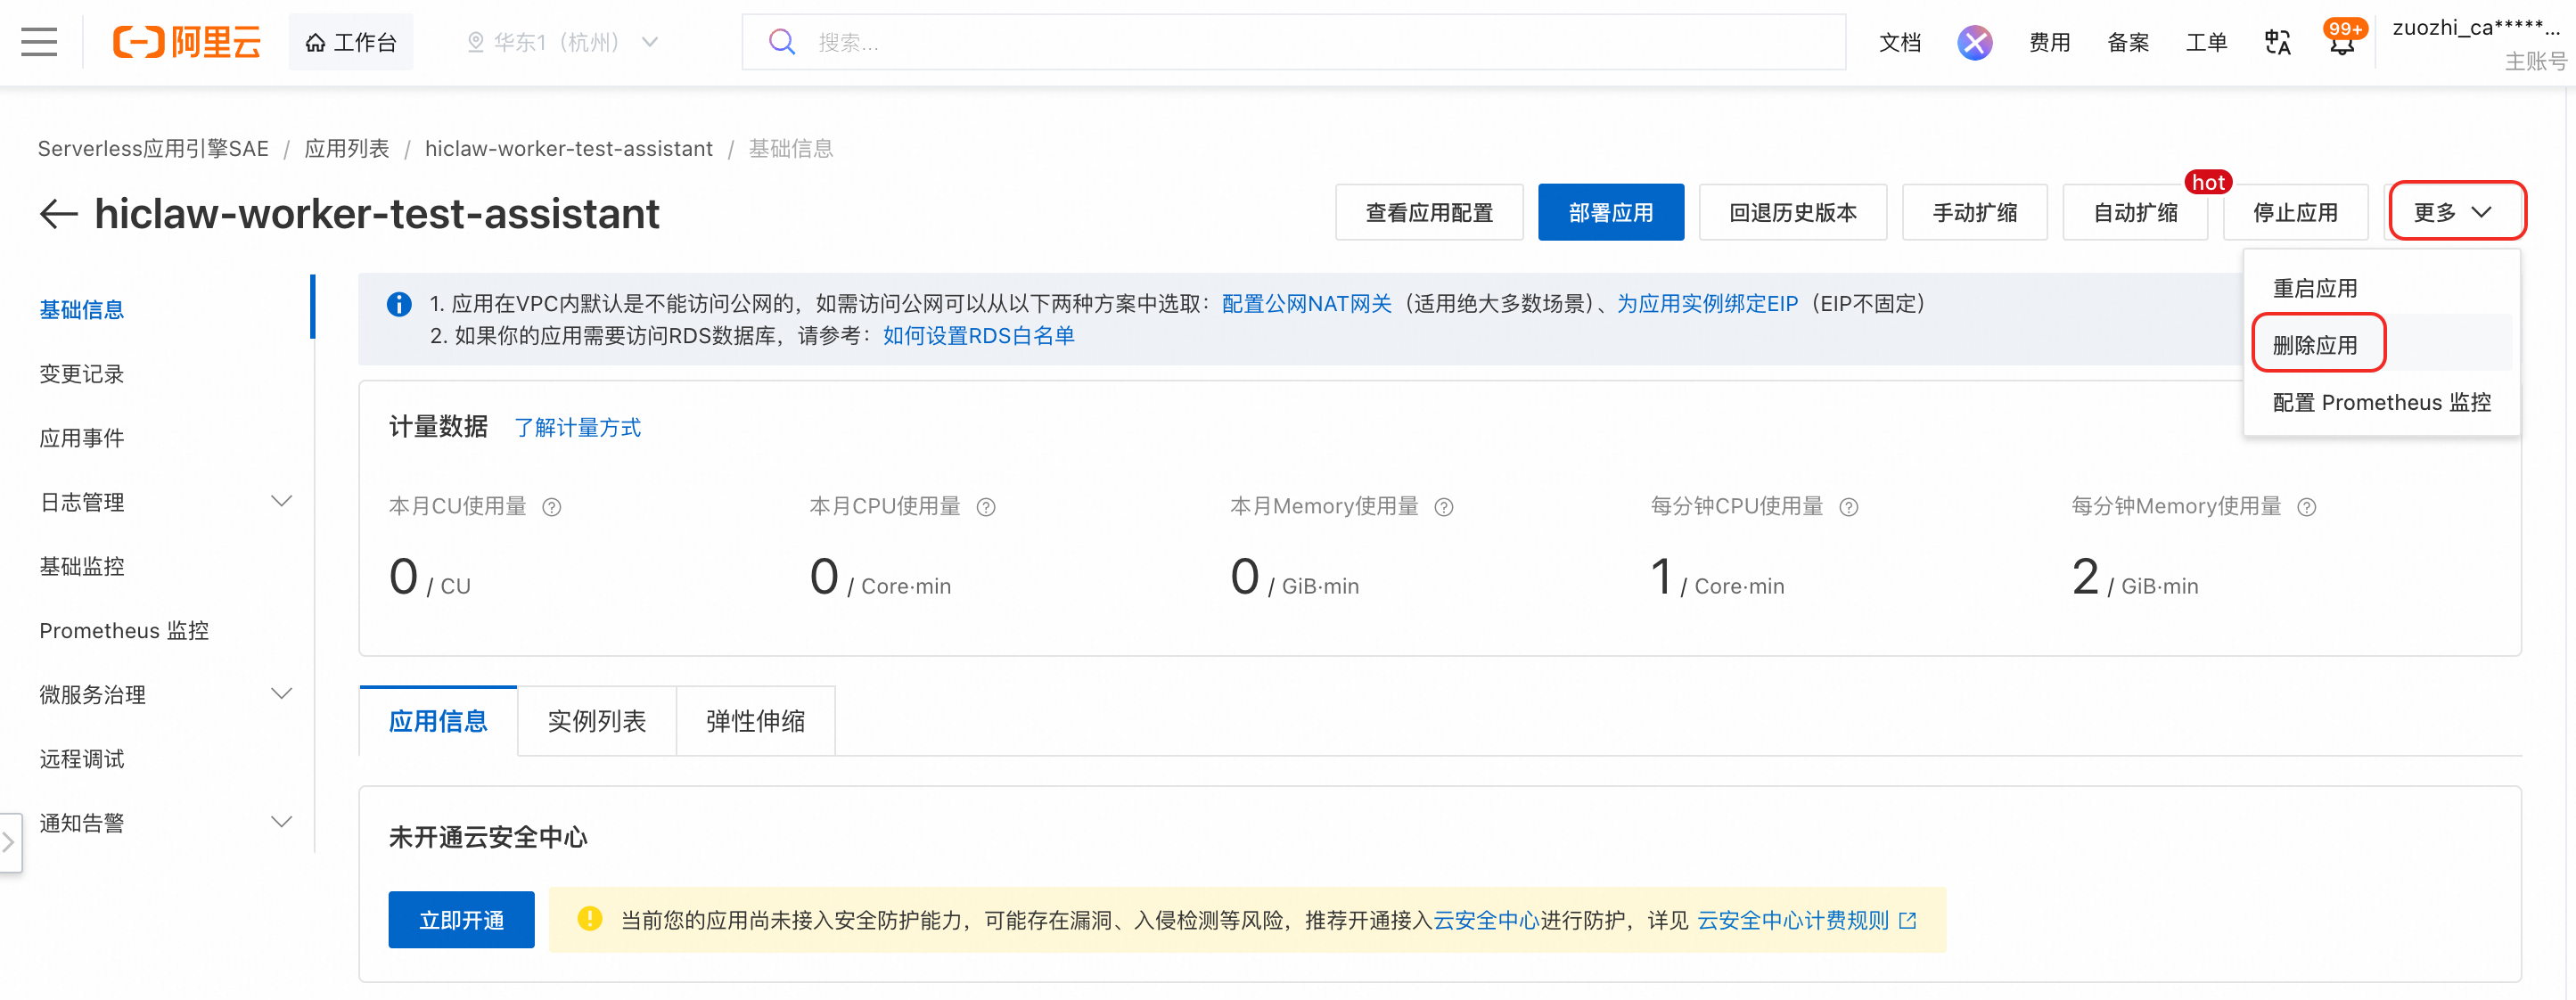
Task: Open 工单 in the top bar
Action: click(2206, 42)
